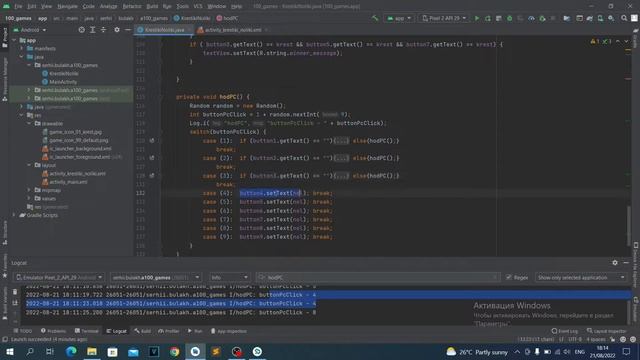This screenshot has height=360, width=640.
Task: Collapse the drawable folder
Action: pyautogui.click(x=29, y=123)
